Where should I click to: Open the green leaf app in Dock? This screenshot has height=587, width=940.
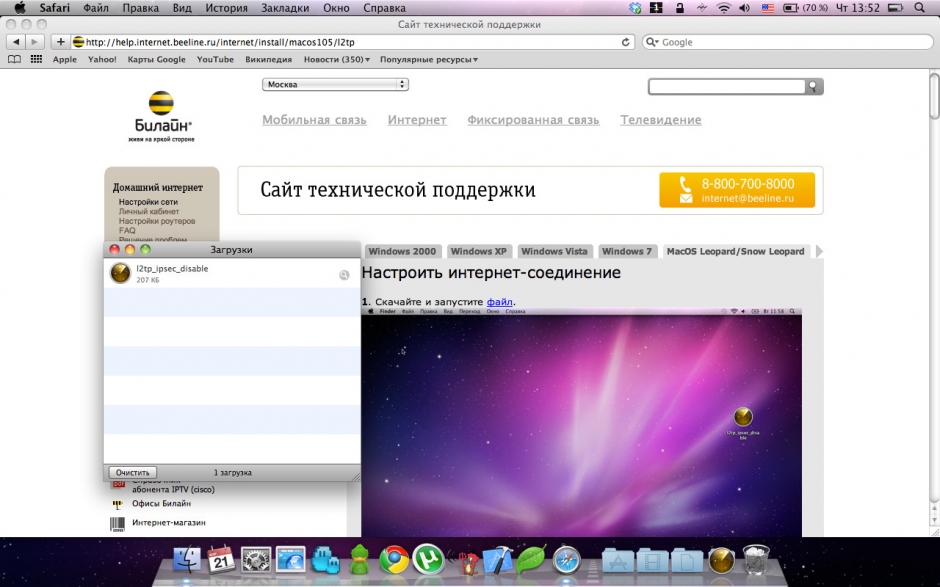(532, 559)
